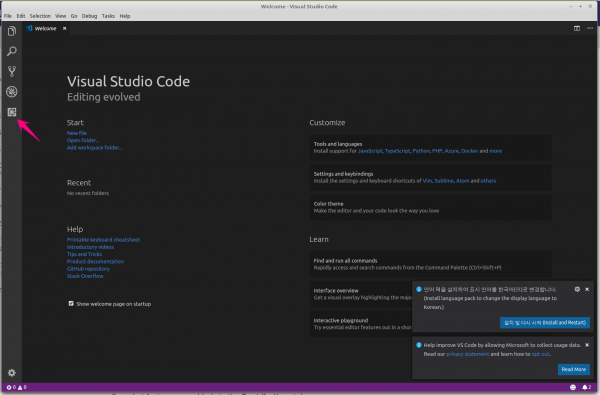Click the New file link
This screenshot has height=395, width=600.
[x=77, y=133]
